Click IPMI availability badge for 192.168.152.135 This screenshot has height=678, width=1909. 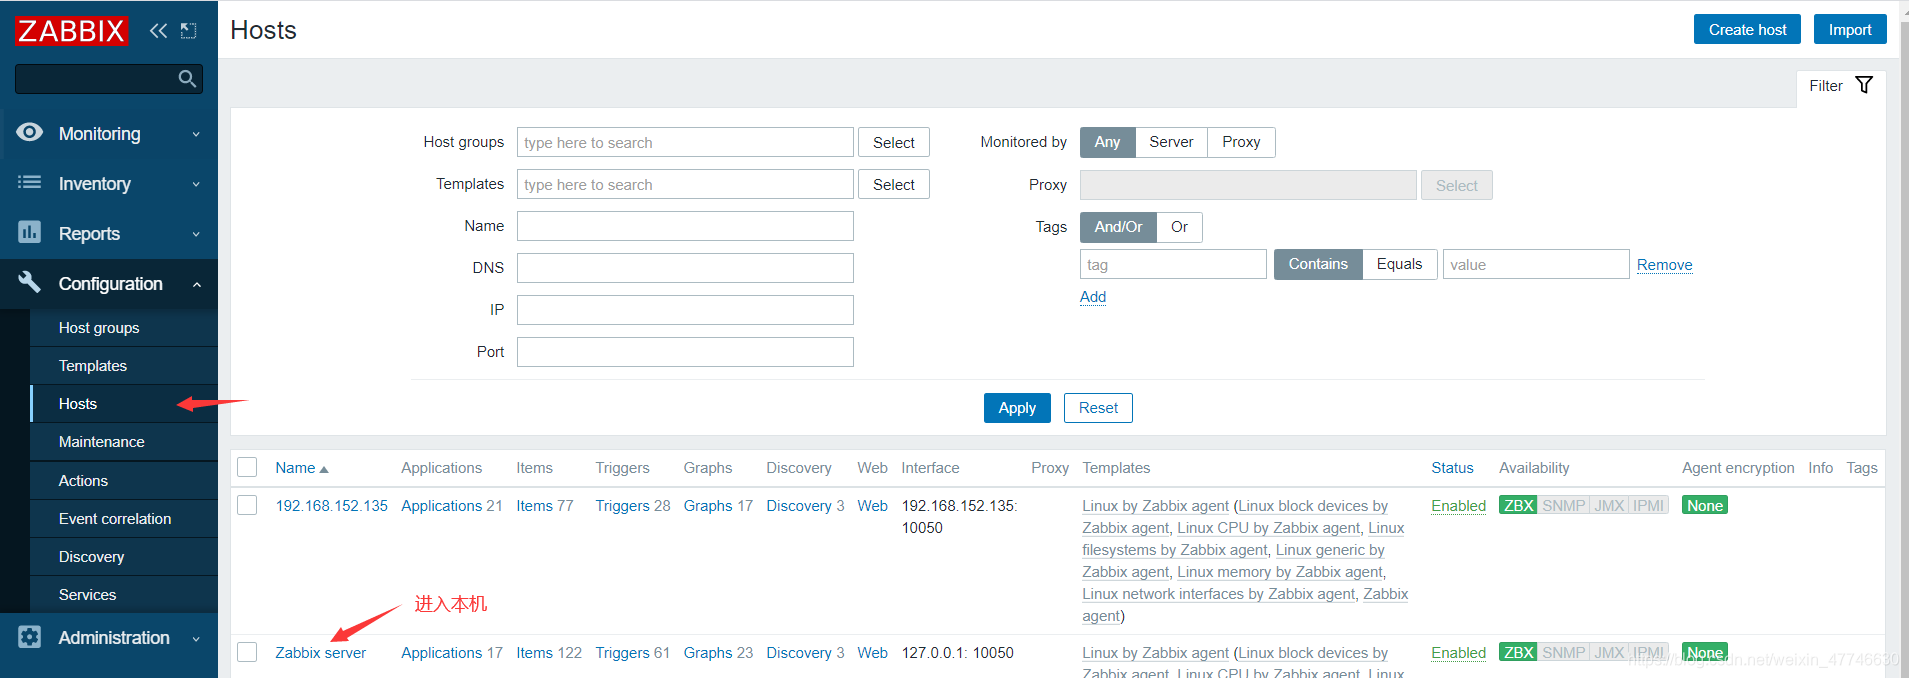[x=1649, y=506]
